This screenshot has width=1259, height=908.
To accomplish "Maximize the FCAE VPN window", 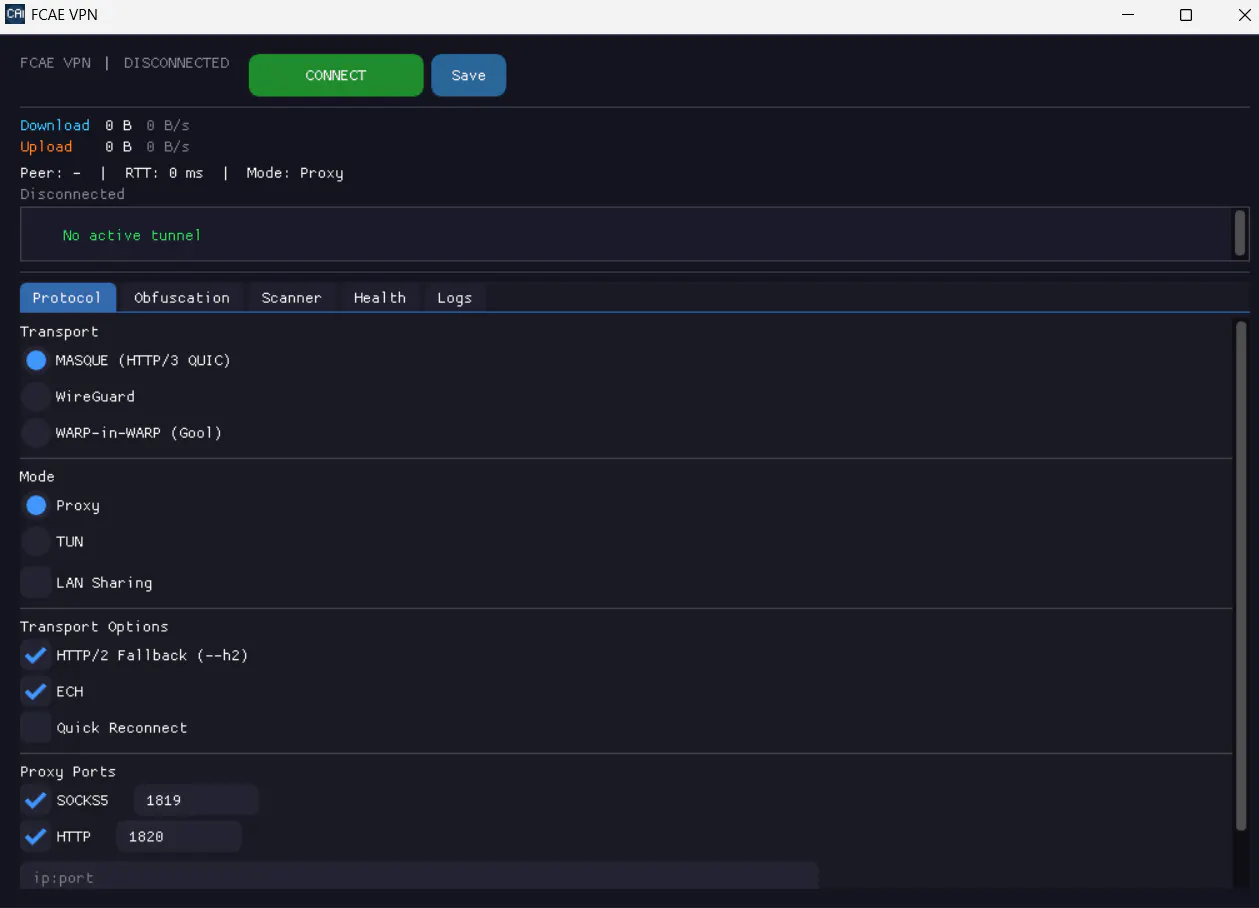I will click(x=1186, y=15).
